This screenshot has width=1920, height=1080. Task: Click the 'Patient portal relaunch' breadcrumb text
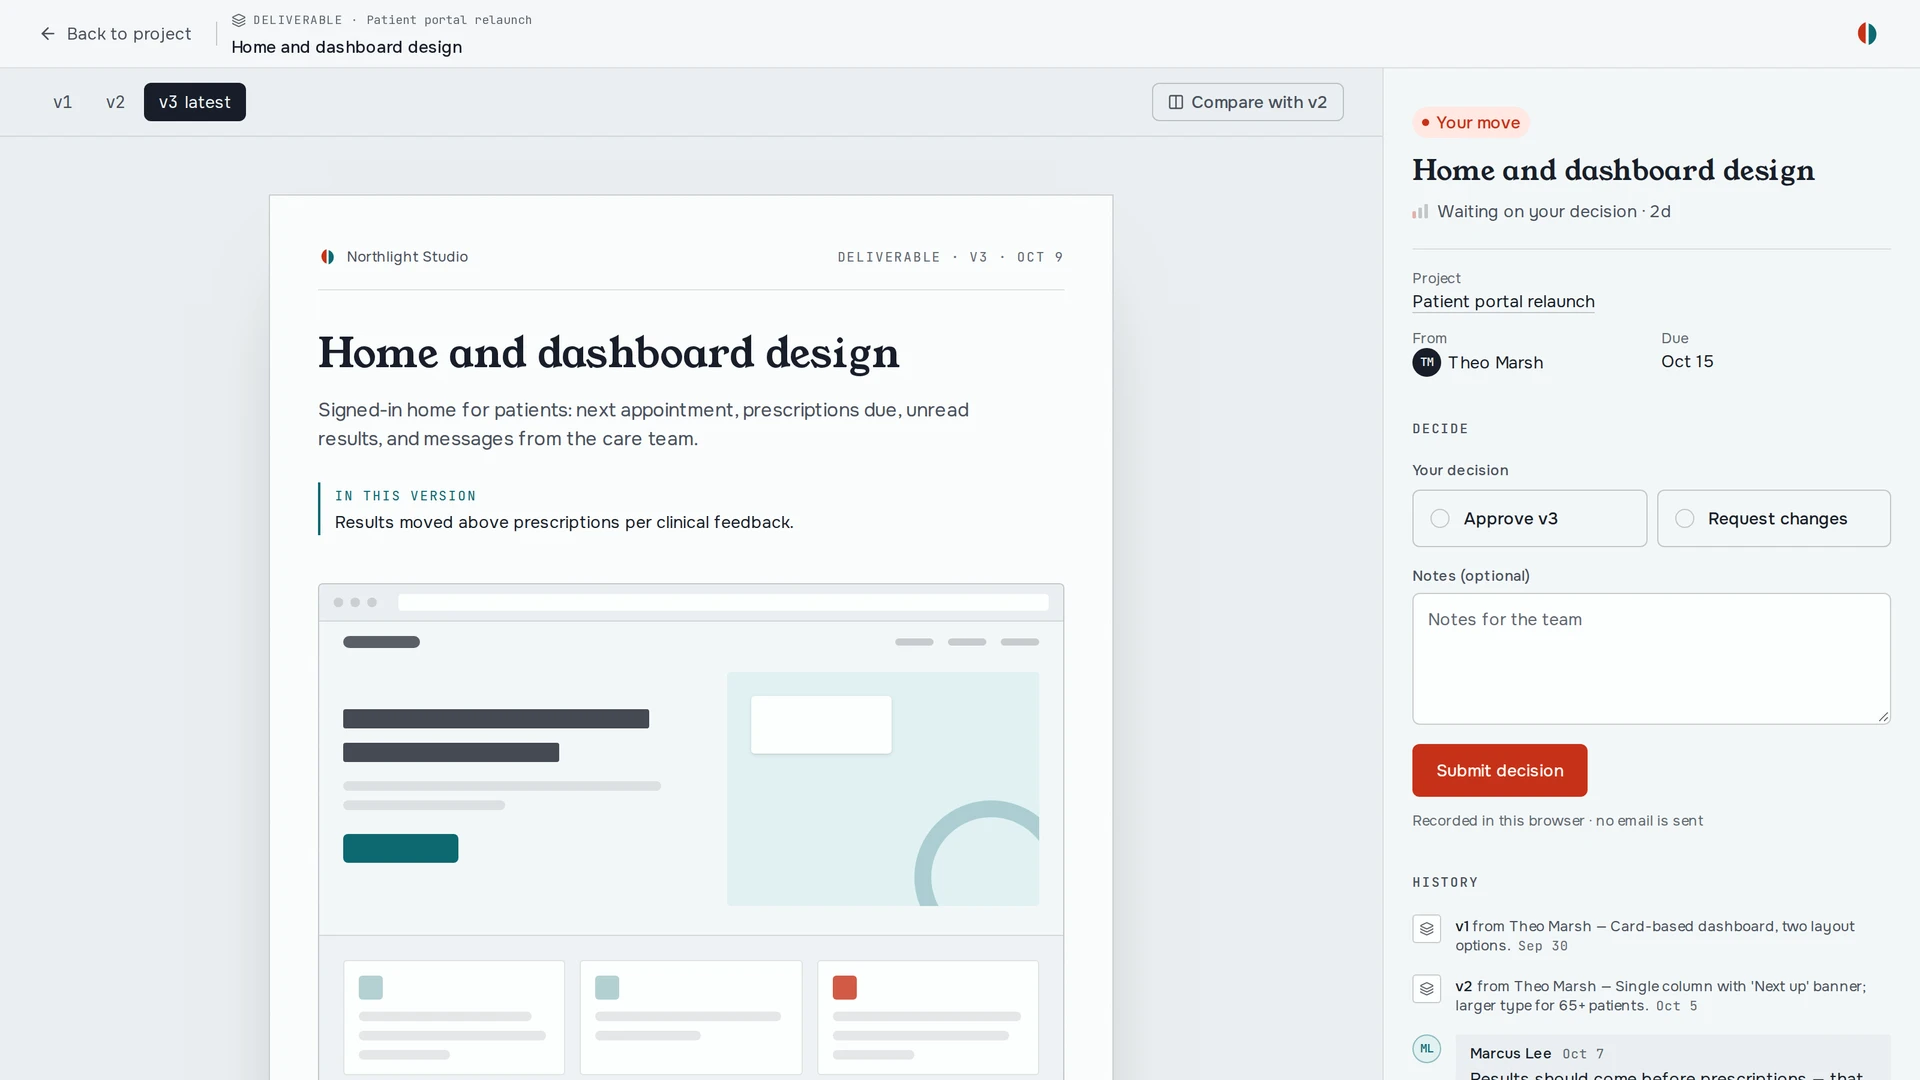(x=449, y=20)
